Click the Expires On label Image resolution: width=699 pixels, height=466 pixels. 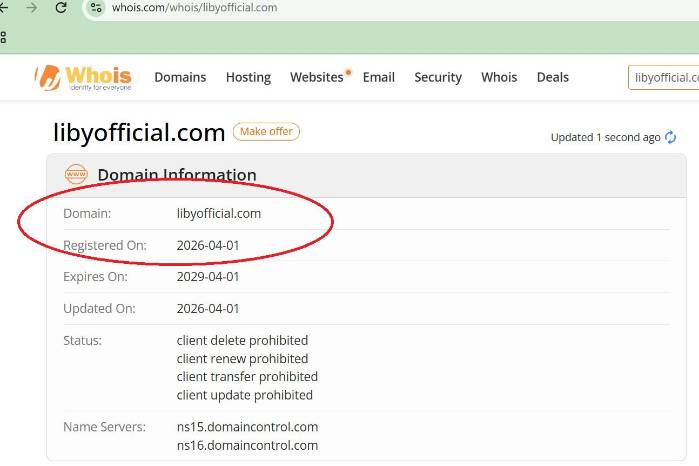click(x=95, y=277)
